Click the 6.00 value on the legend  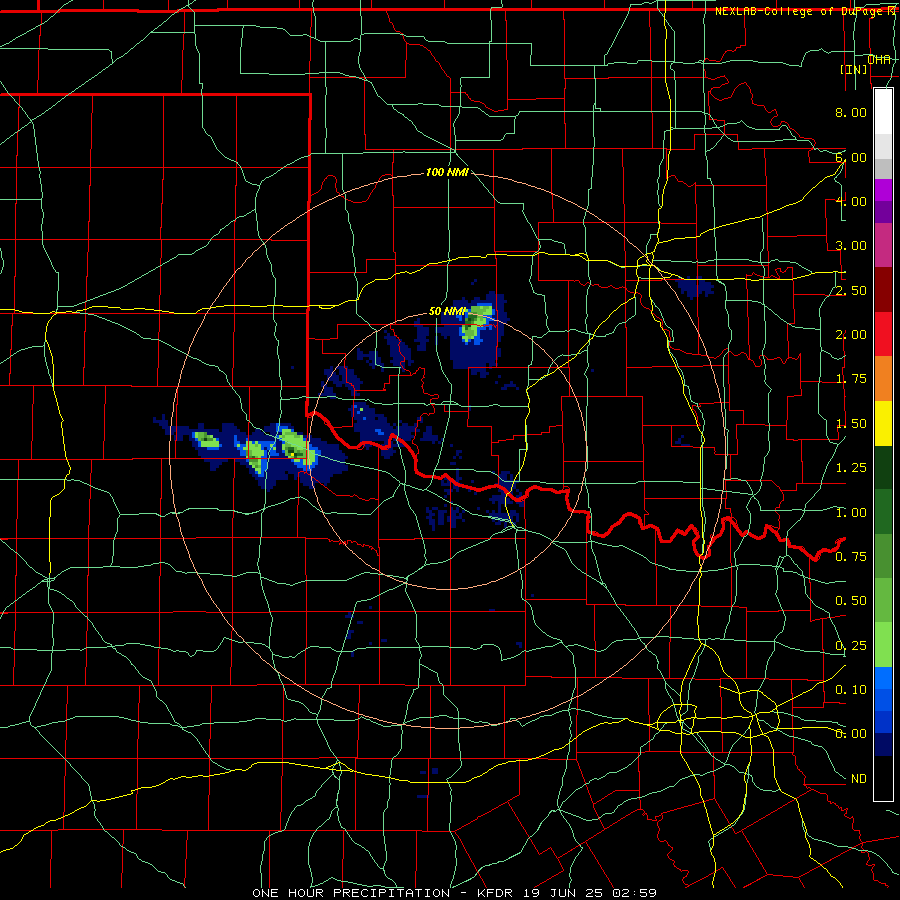tap(851, 157)
